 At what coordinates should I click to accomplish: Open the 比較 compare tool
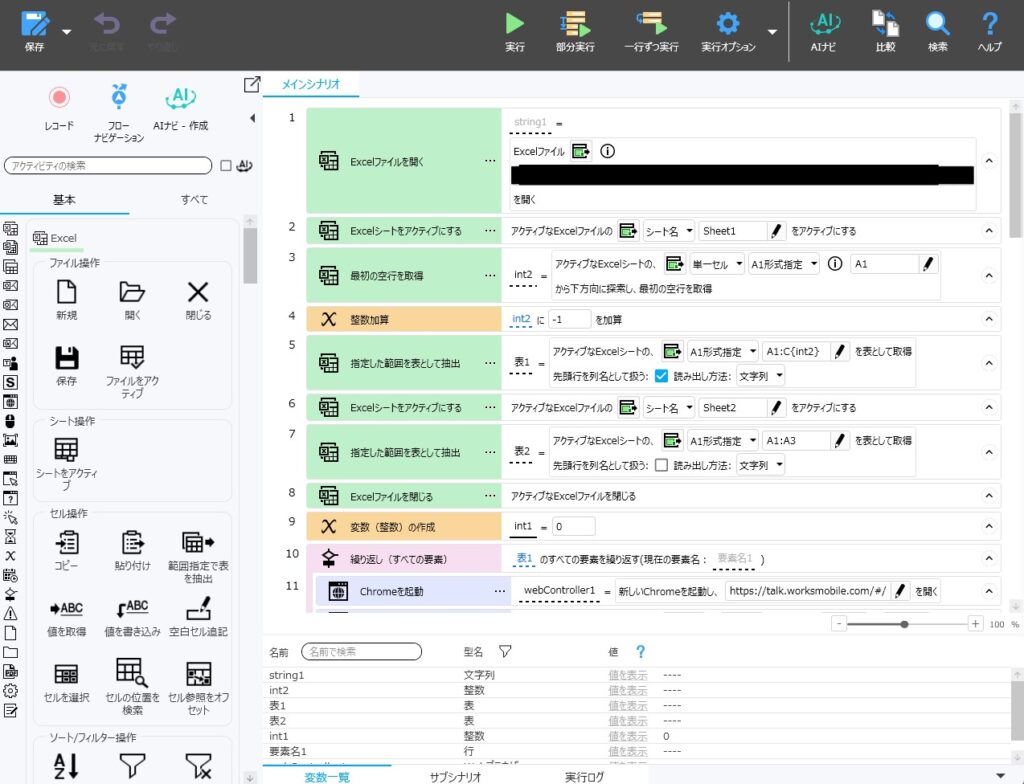tap(886, 31)
